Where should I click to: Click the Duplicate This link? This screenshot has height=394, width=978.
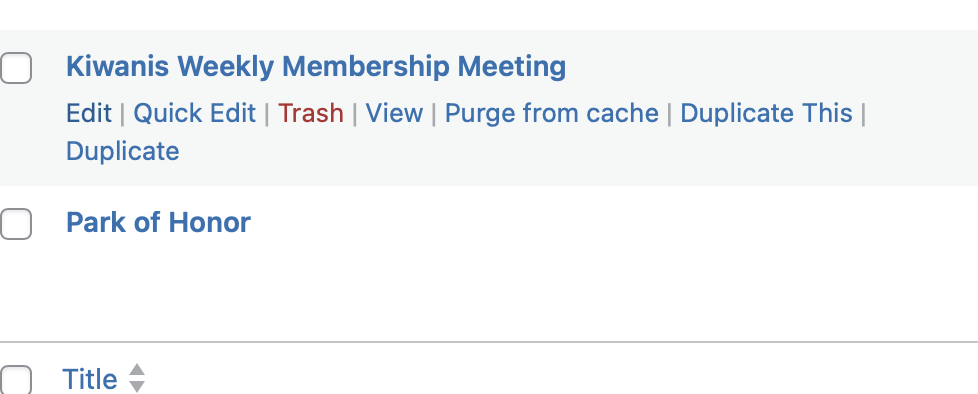(x=766, y=113)
